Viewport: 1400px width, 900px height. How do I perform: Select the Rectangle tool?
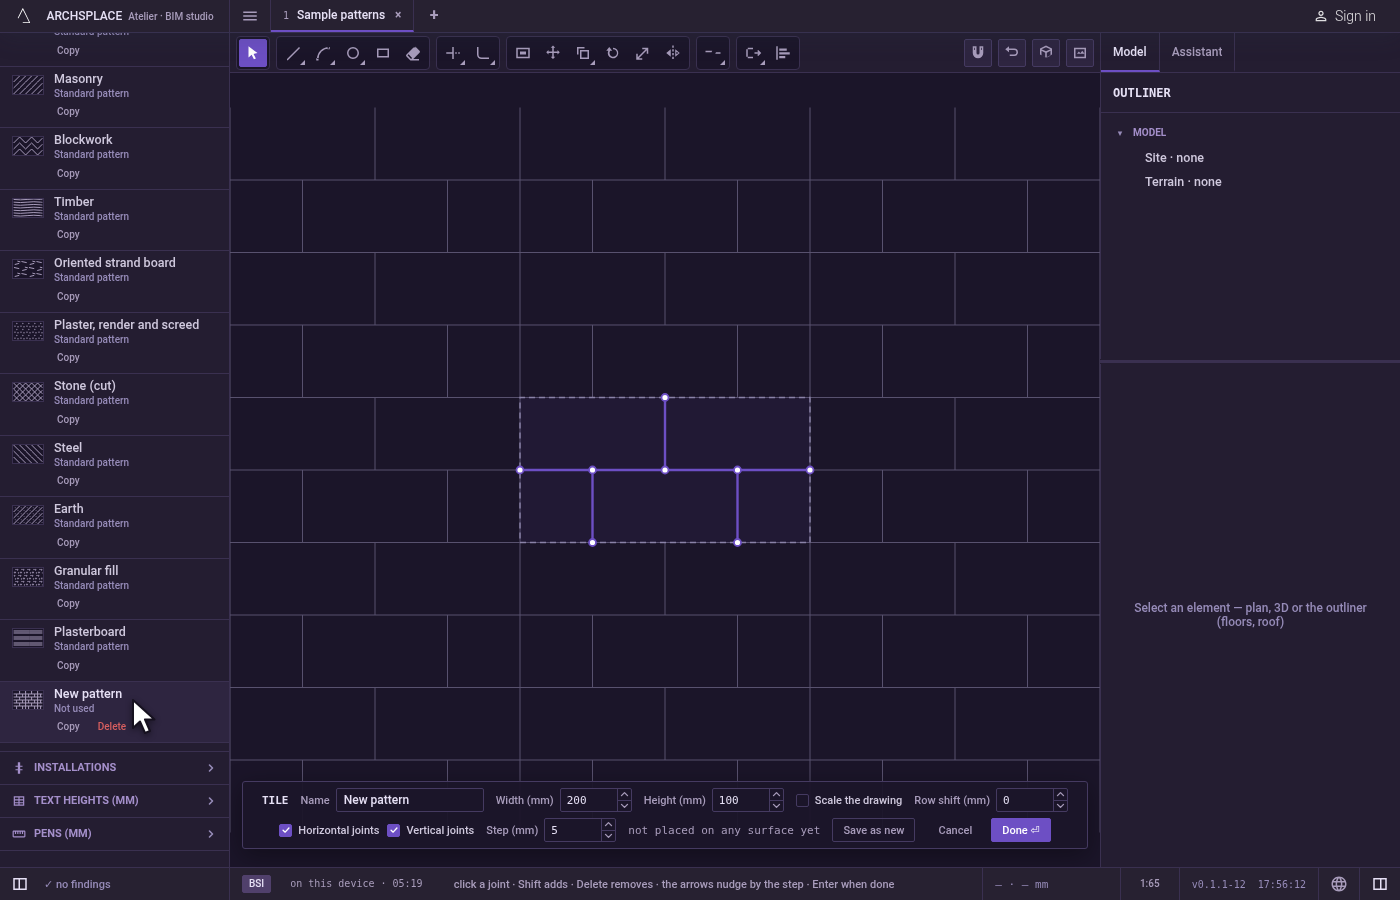[x=383, y=53]
